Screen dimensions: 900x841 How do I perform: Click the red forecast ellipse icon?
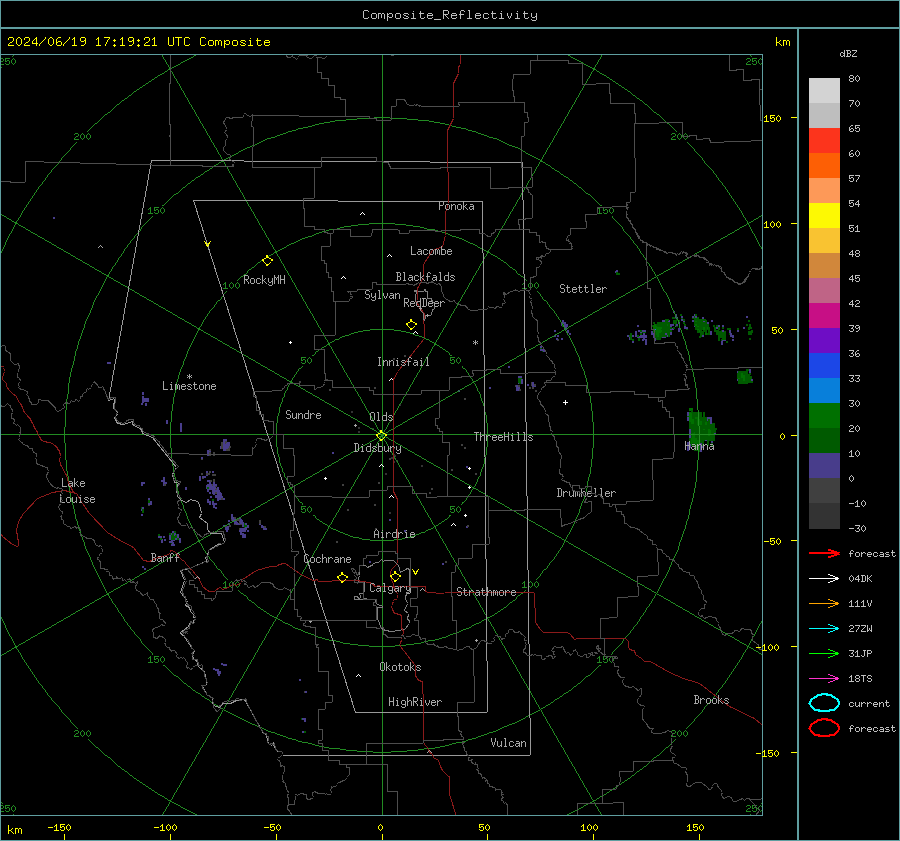coord(824,728)
